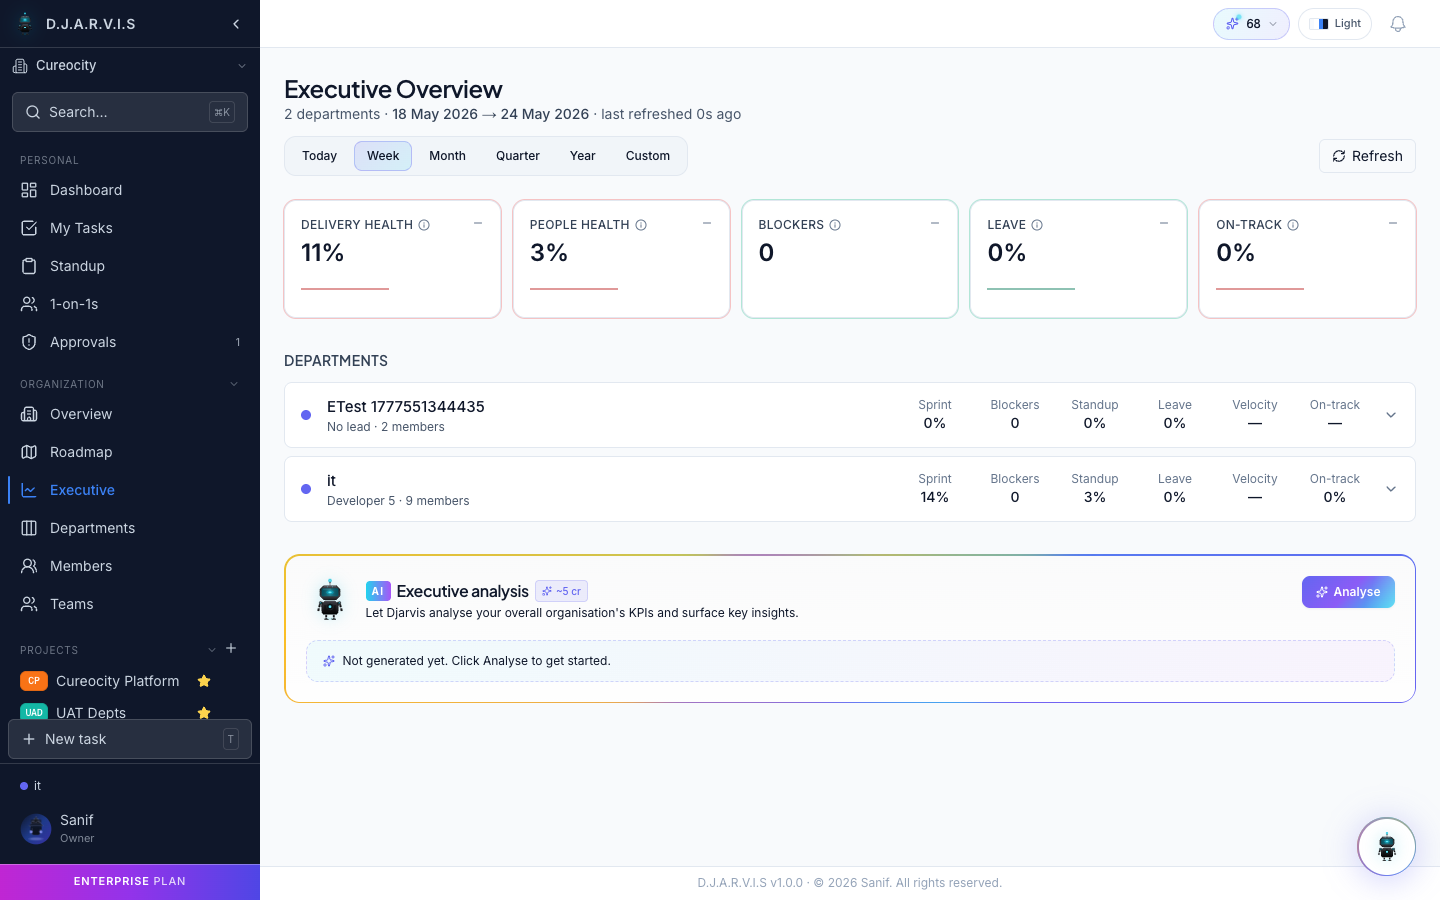Open Approvals shield icon in sidebar
The height and width of the screenshot is (900, 1440).
tap(29, 342)
